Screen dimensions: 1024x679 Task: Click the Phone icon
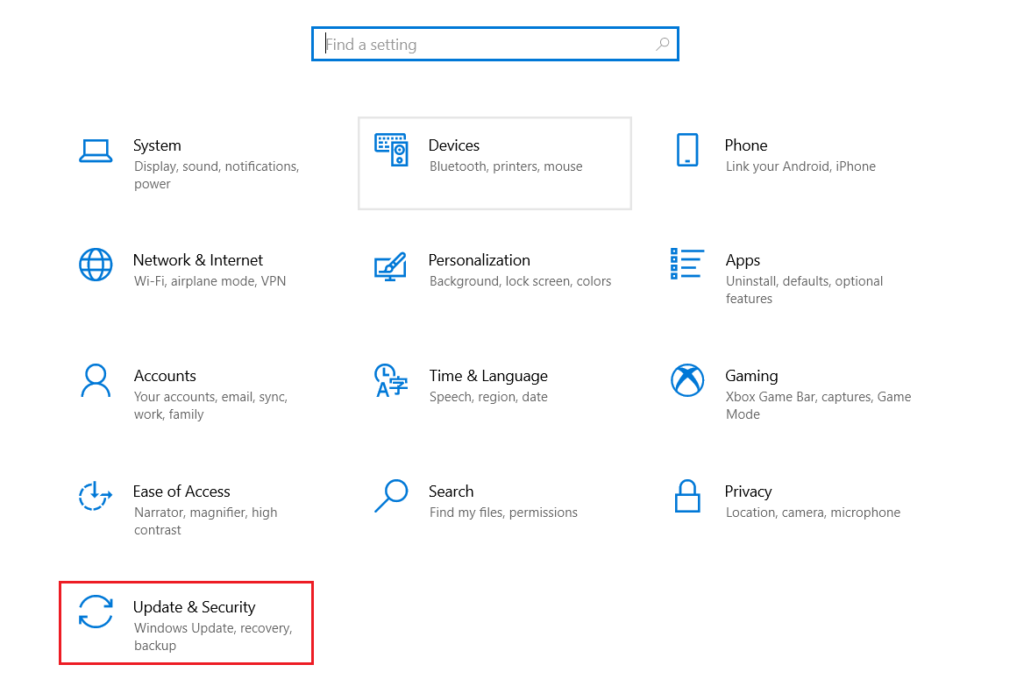pyautogui.click(x=687, y=149)
